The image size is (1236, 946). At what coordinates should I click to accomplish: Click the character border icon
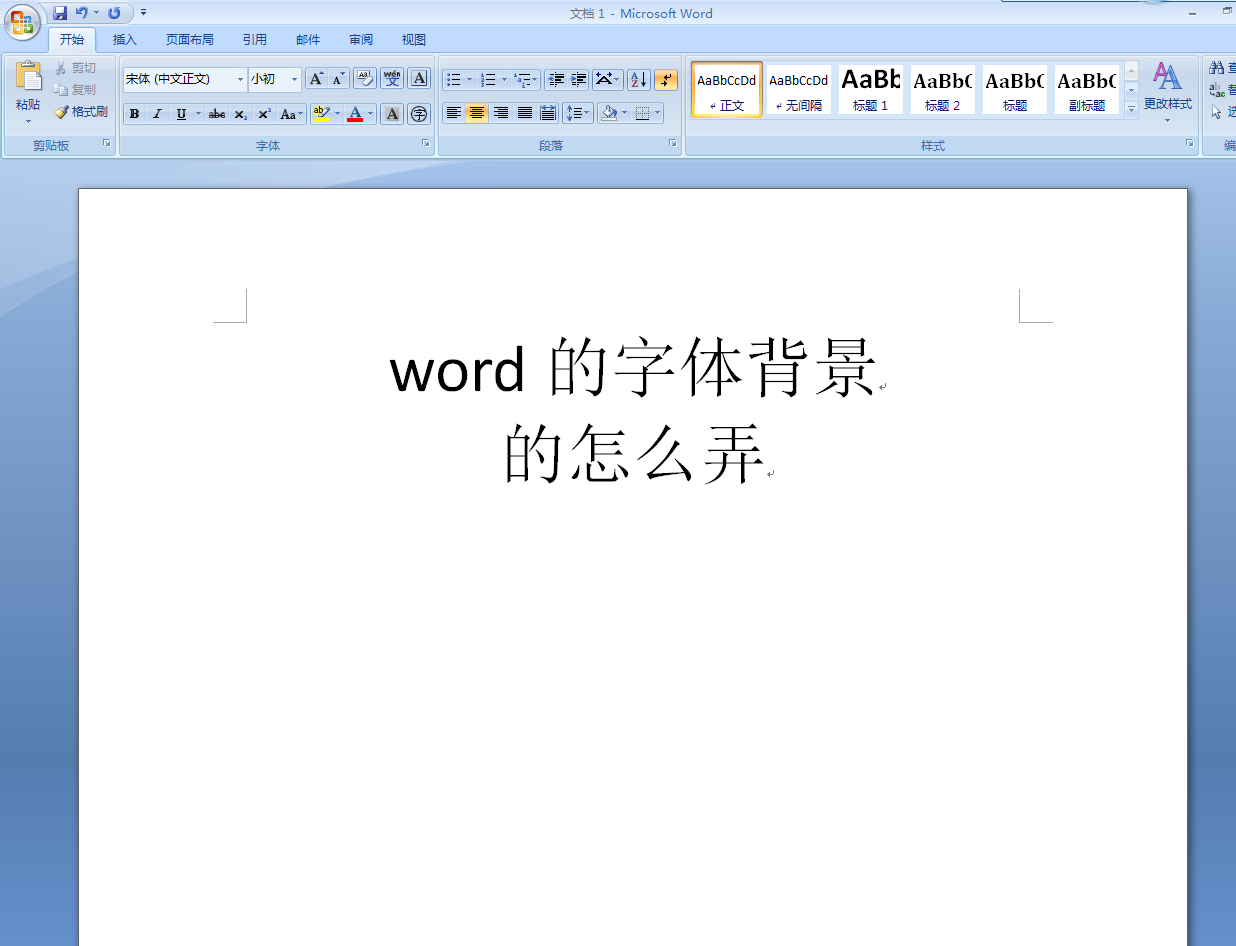(x=419, y=79)
